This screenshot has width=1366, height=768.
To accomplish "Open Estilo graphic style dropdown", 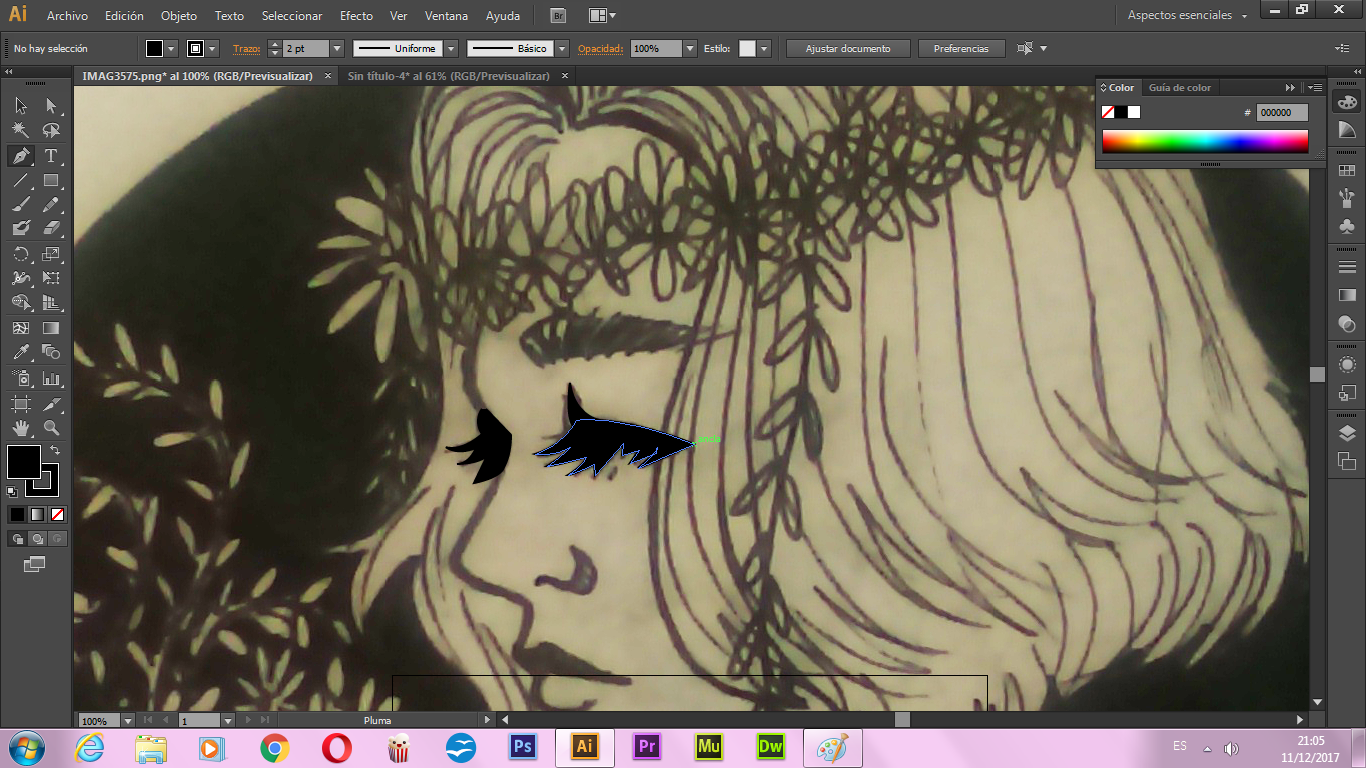I will pos(765,48).
